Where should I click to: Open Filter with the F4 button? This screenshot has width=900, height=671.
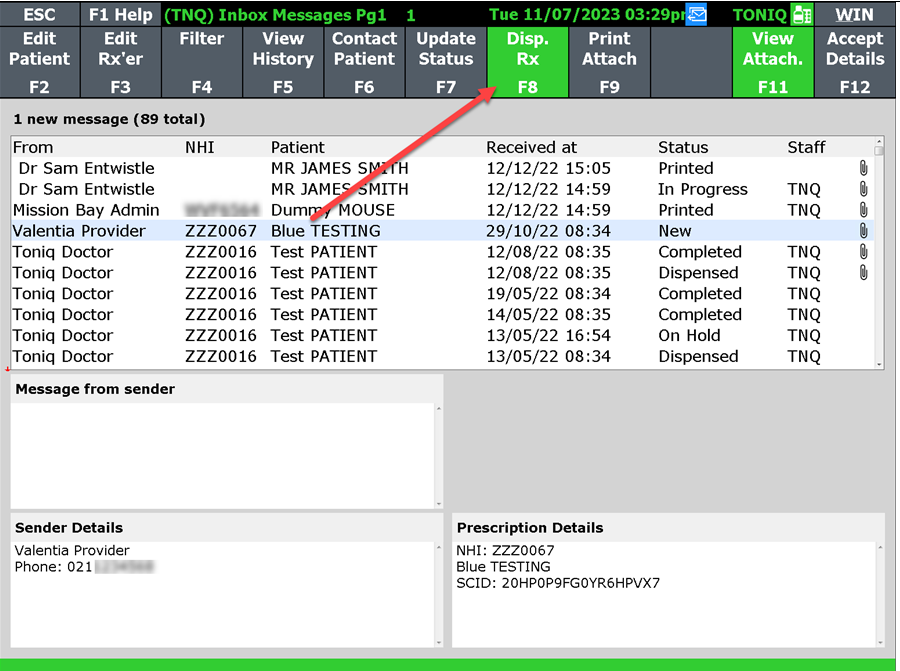(202, 62)
